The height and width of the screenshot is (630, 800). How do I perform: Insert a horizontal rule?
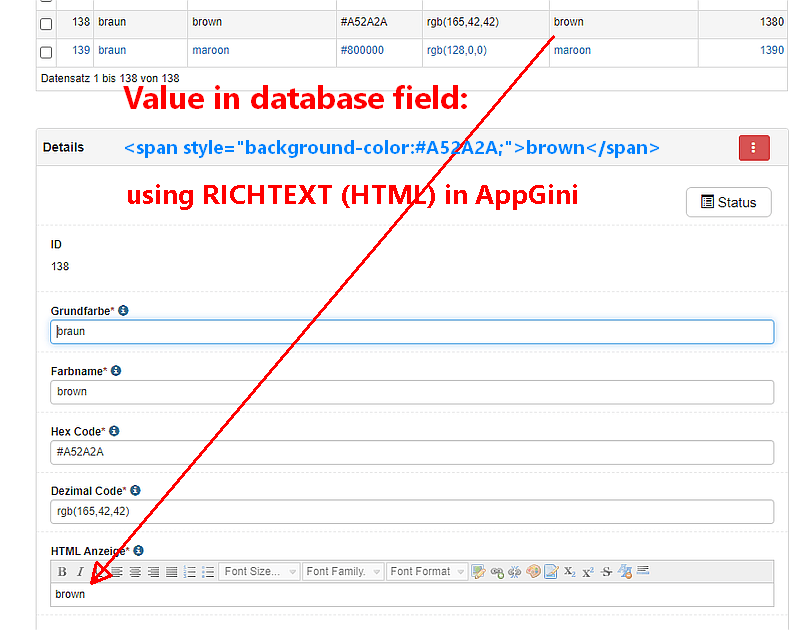[x=643, y=570]
